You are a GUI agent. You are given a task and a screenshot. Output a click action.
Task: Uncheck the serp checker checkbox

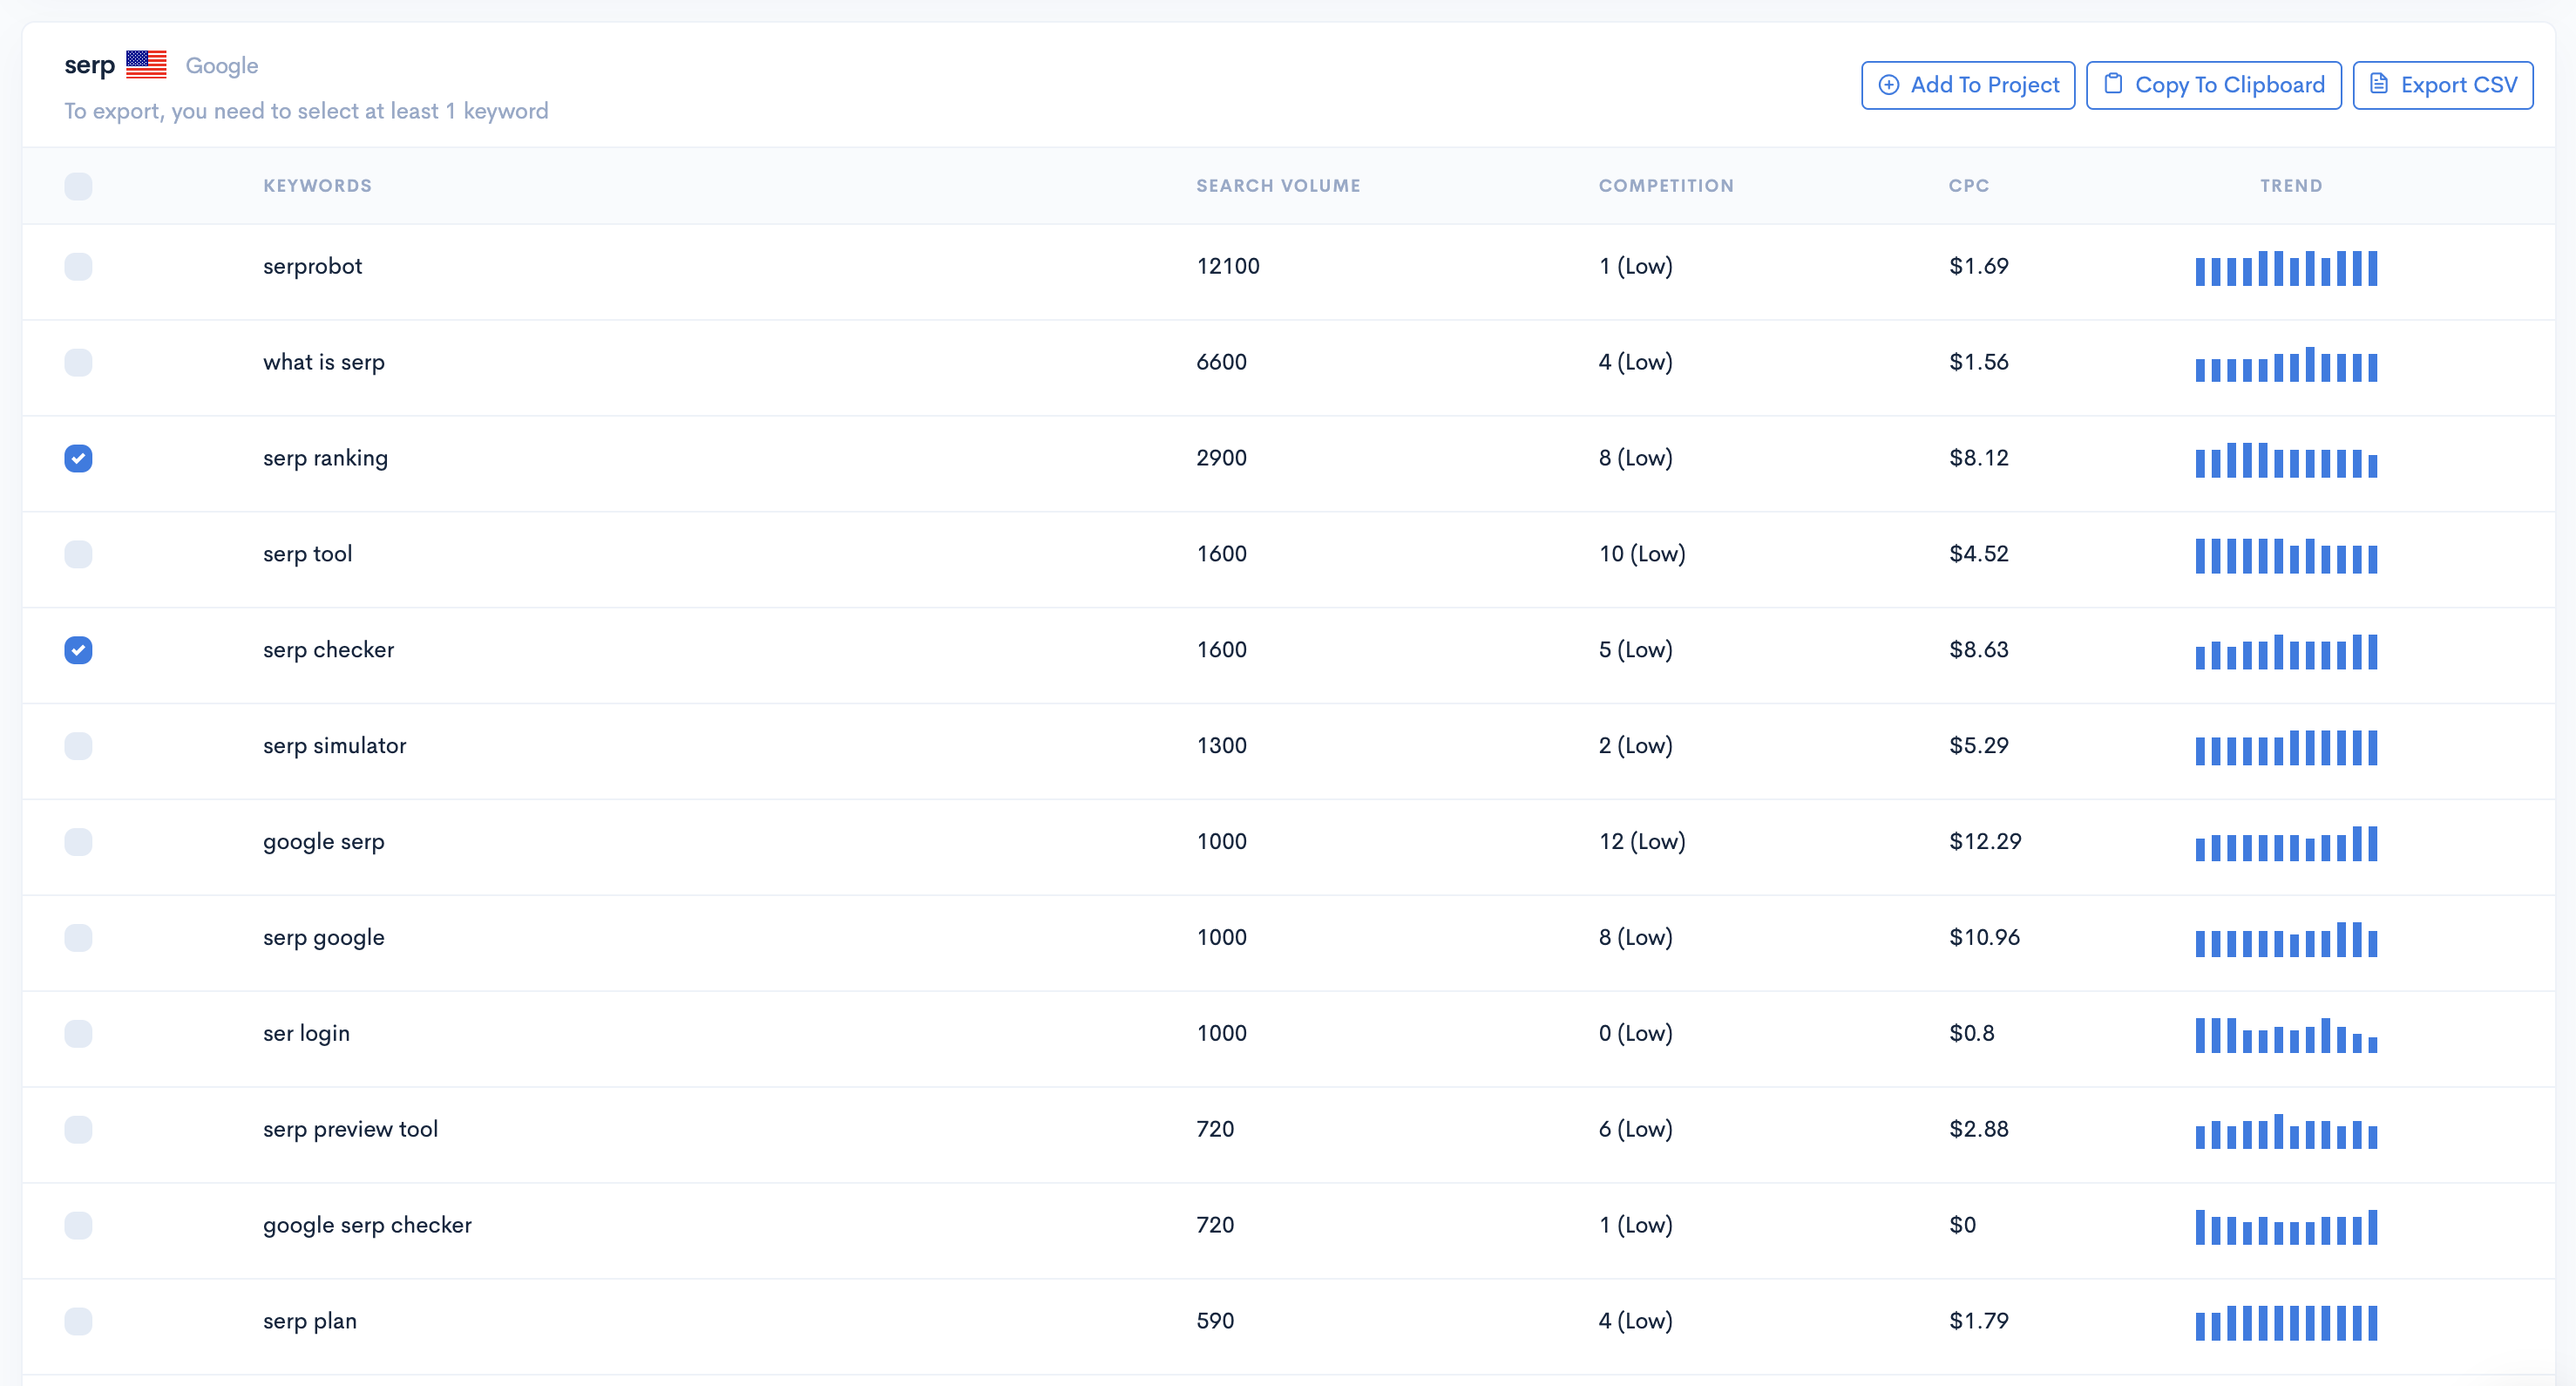(x=78, y=650)
